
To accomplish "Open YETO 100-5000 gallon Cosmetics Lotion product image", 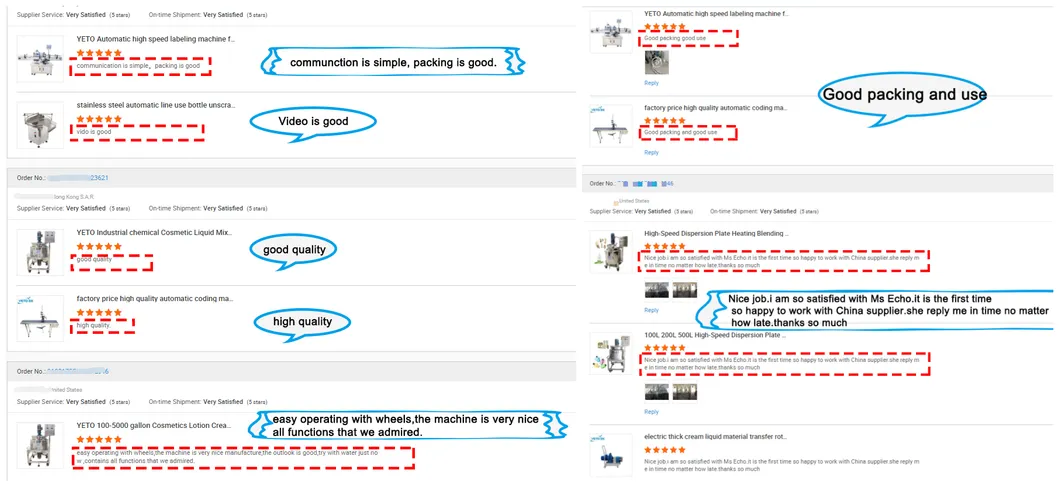I will click(x=40, y=446).
